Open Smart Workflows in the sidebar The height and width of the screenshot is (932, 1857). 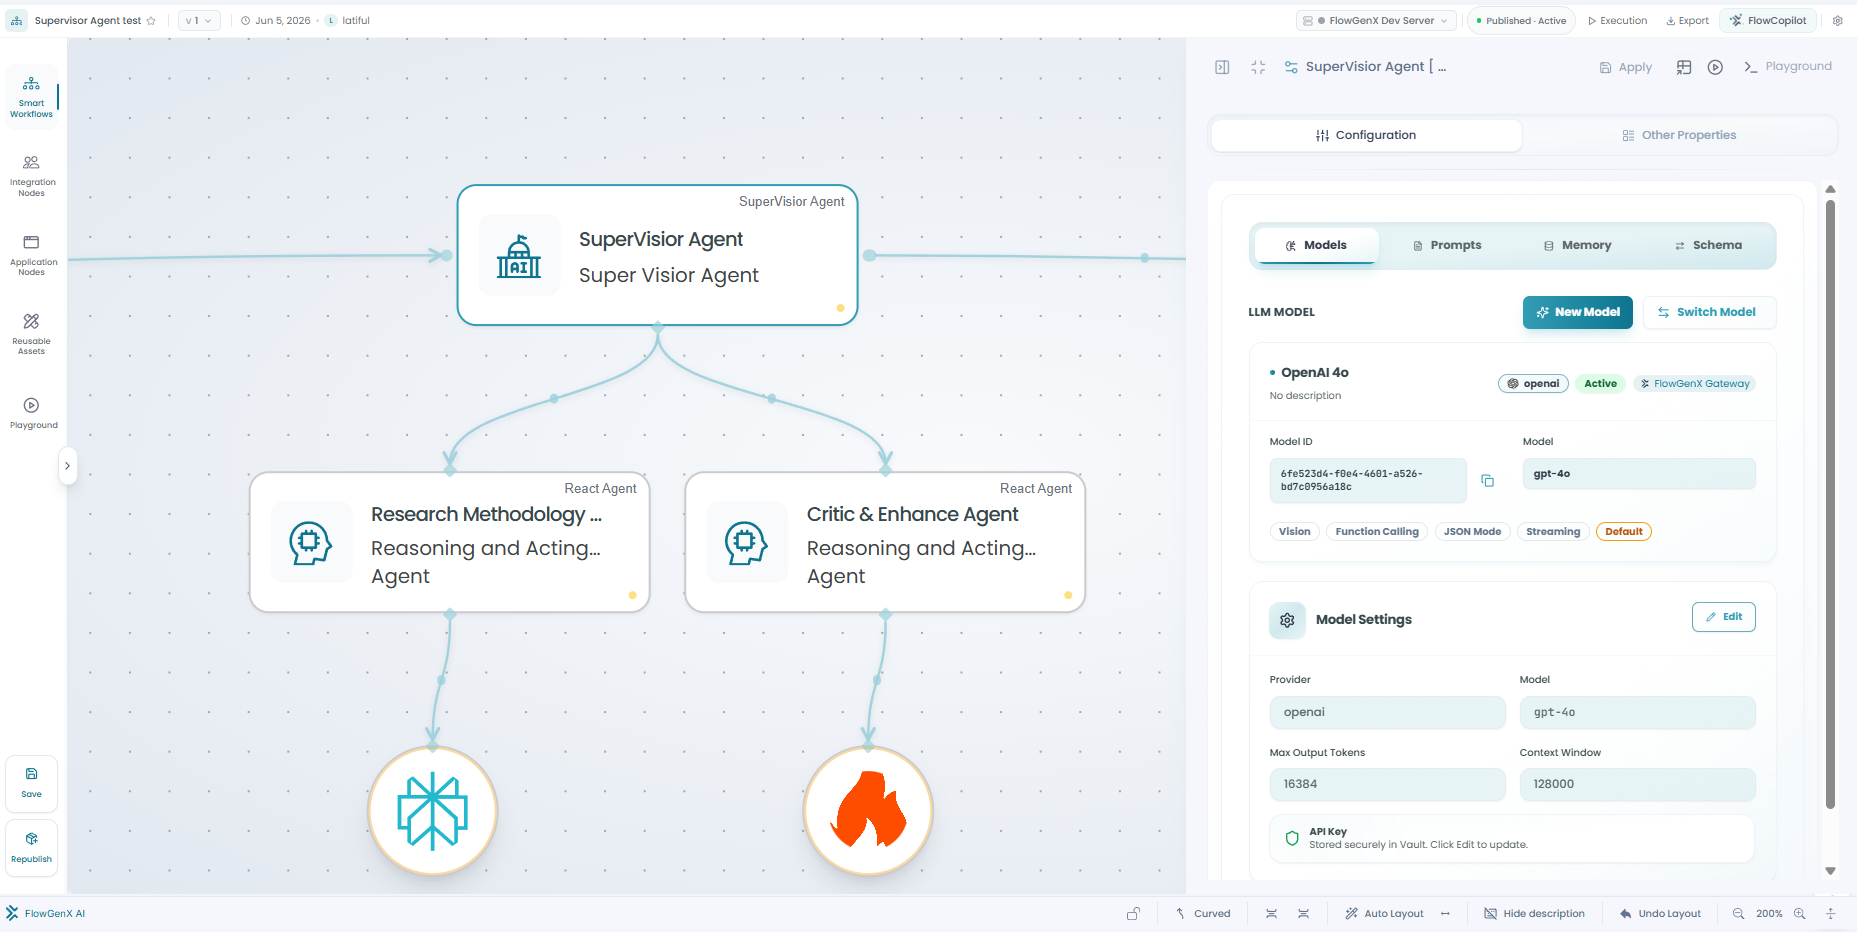pyautogui.click(x=31, y=97)
